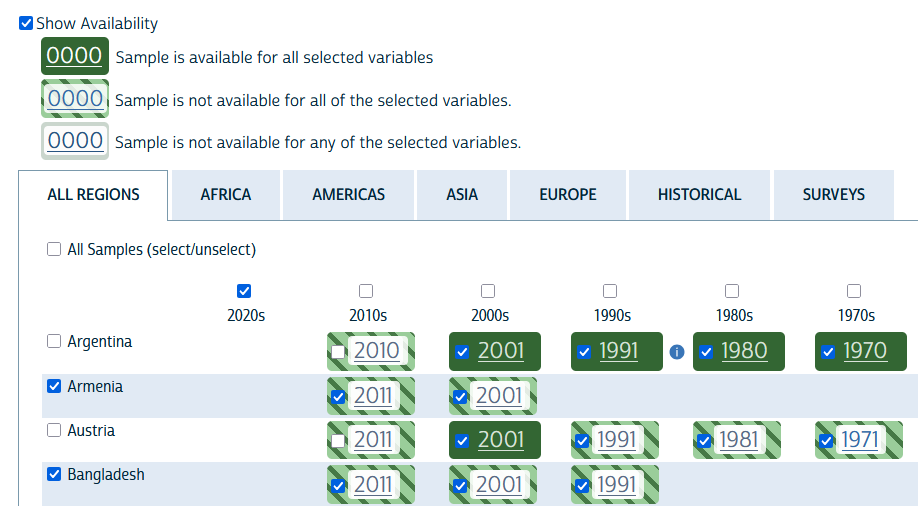Open the Surveys tab
This screenshot has height=506, width=918.
(x=833, y=195)
